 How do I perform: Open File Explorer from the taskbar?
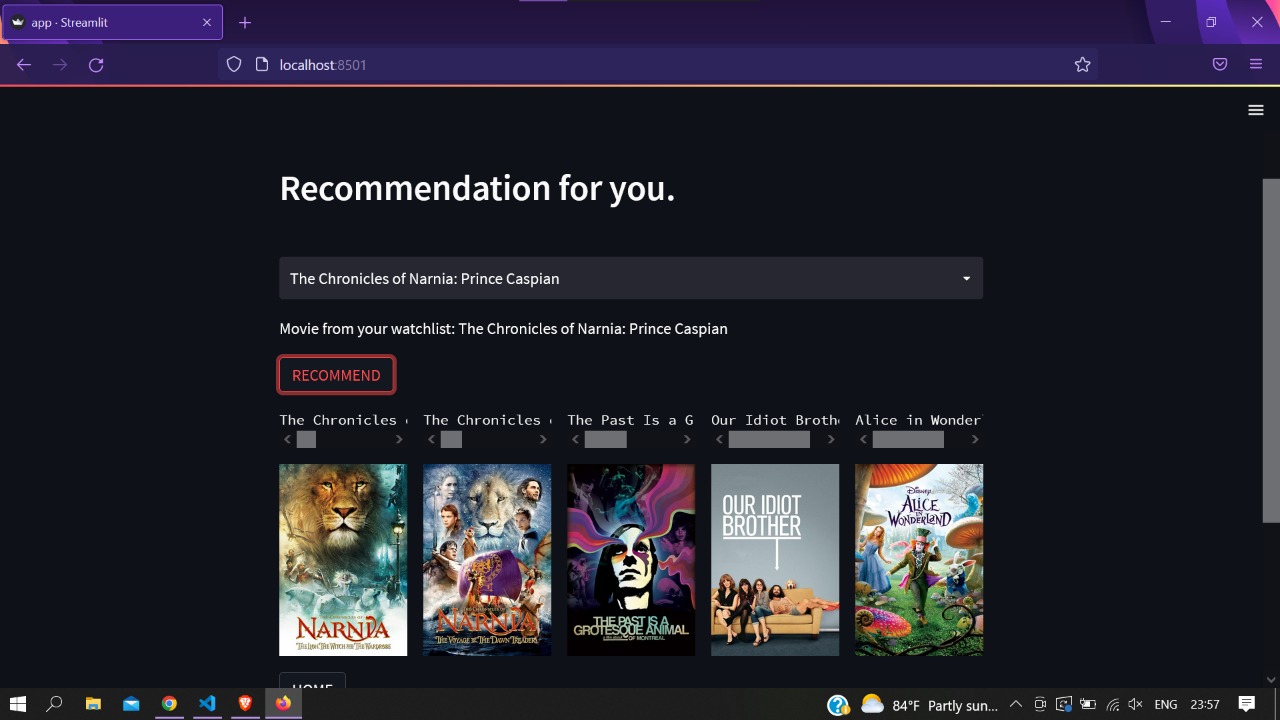pyautogui.click(x=93, y=704)
